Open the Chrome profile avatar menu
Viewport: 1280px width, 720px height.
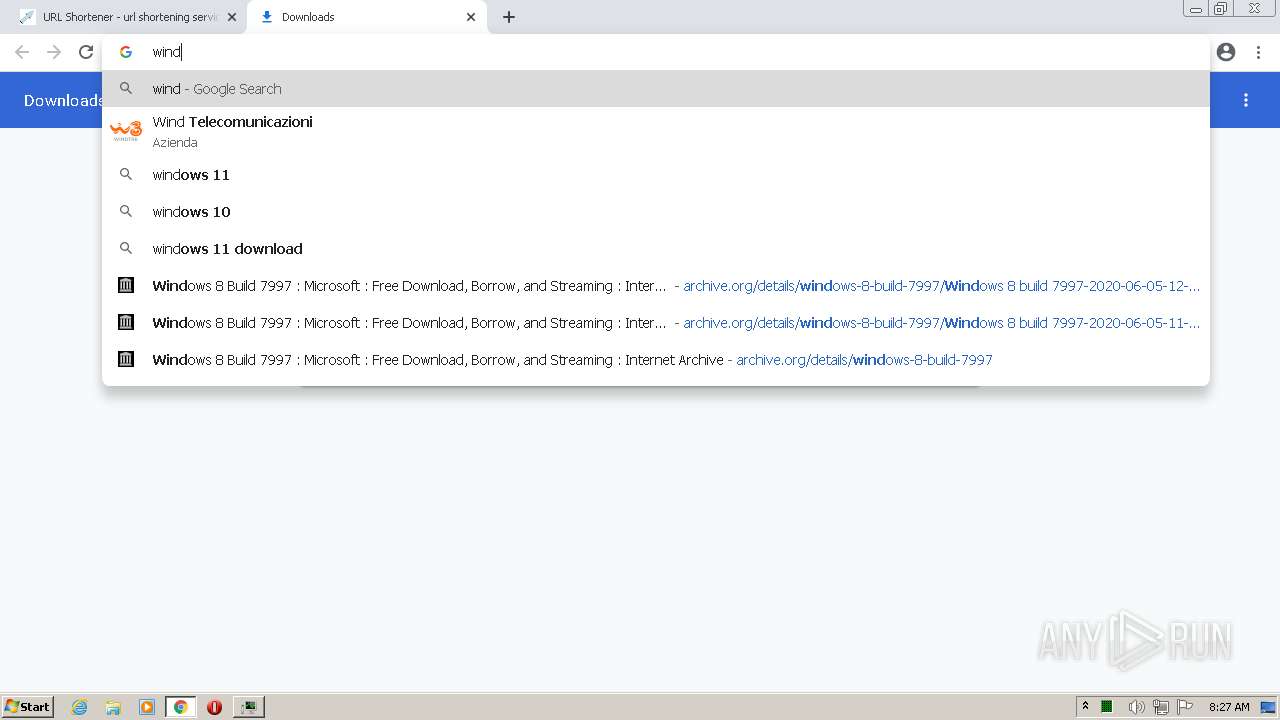click(1226, 52)
